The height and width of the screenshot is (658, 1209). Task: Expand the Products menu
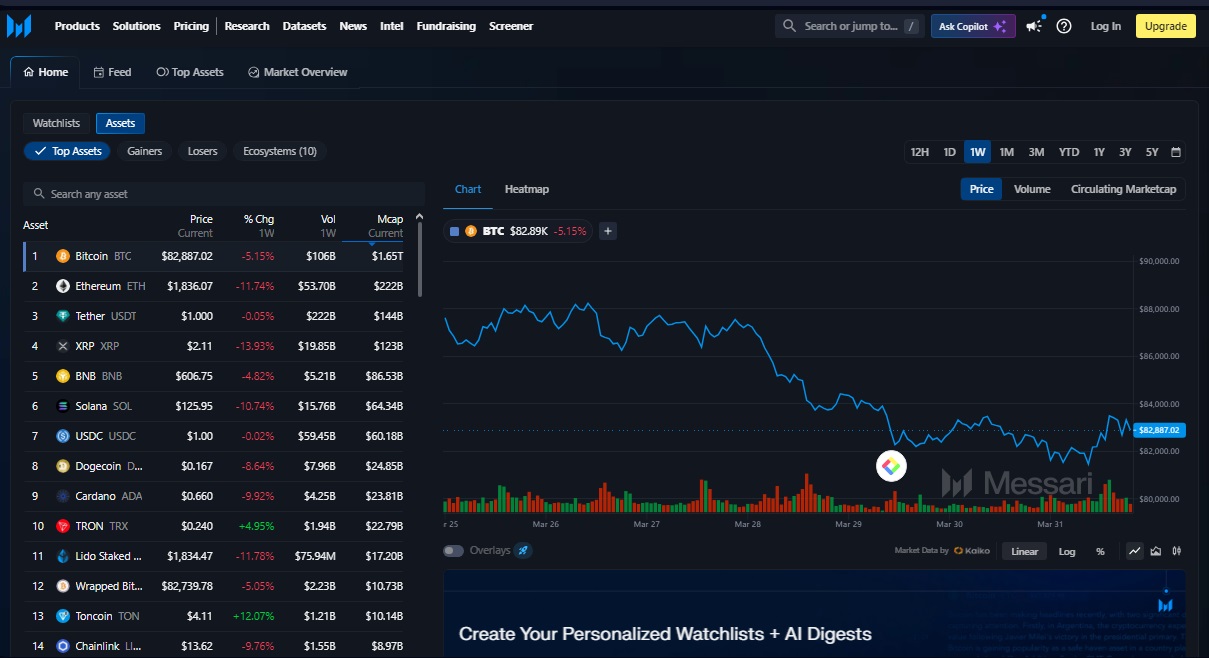77,26
